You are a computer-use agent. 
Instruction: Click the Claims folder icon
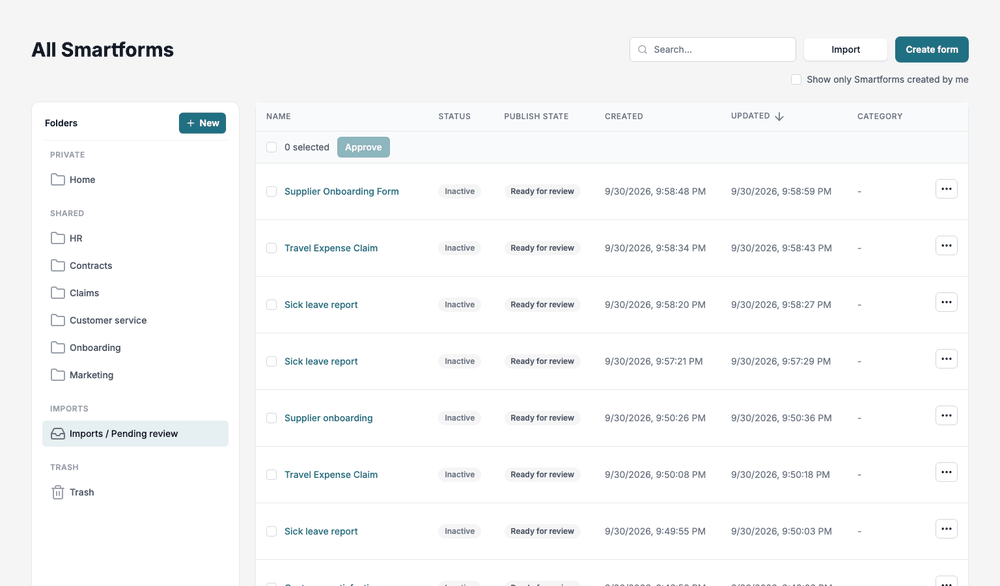tap(57, 293)
